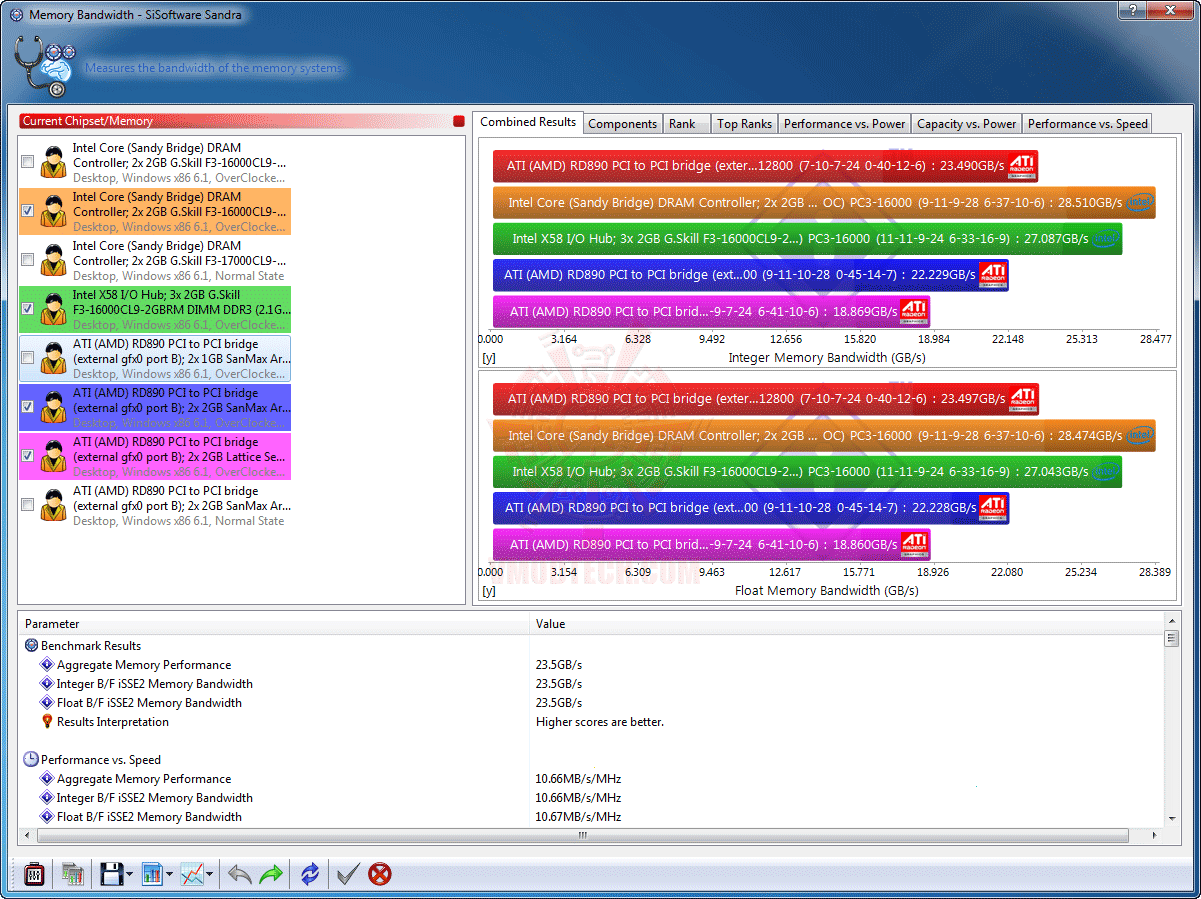Uncheck the magenta RD890 2GB Lattice entry
This screenshot has height=899, width=1201.
coord(28,456)
